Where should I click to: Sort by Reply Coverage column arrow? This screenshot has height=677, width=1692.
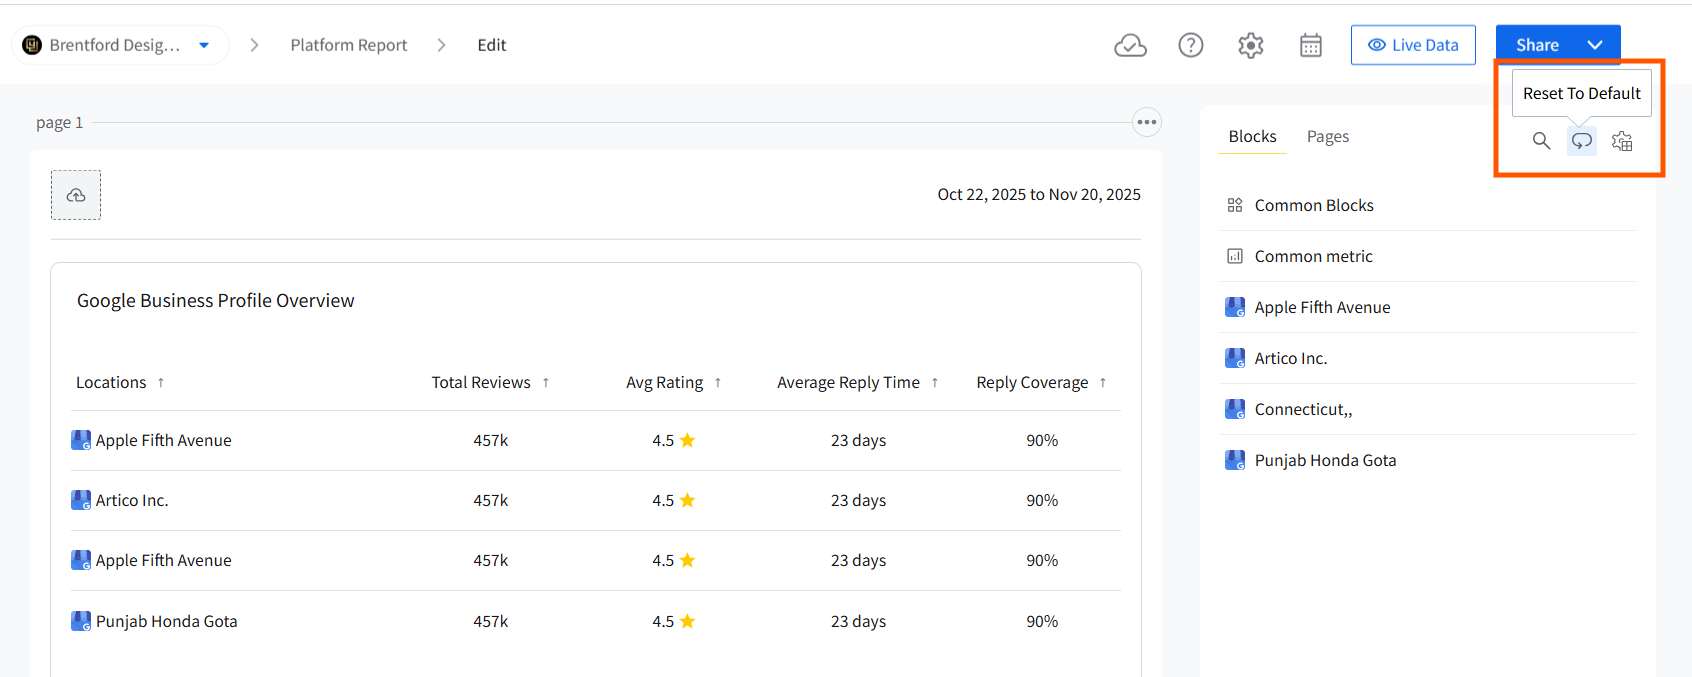(x=1103, y=383)
